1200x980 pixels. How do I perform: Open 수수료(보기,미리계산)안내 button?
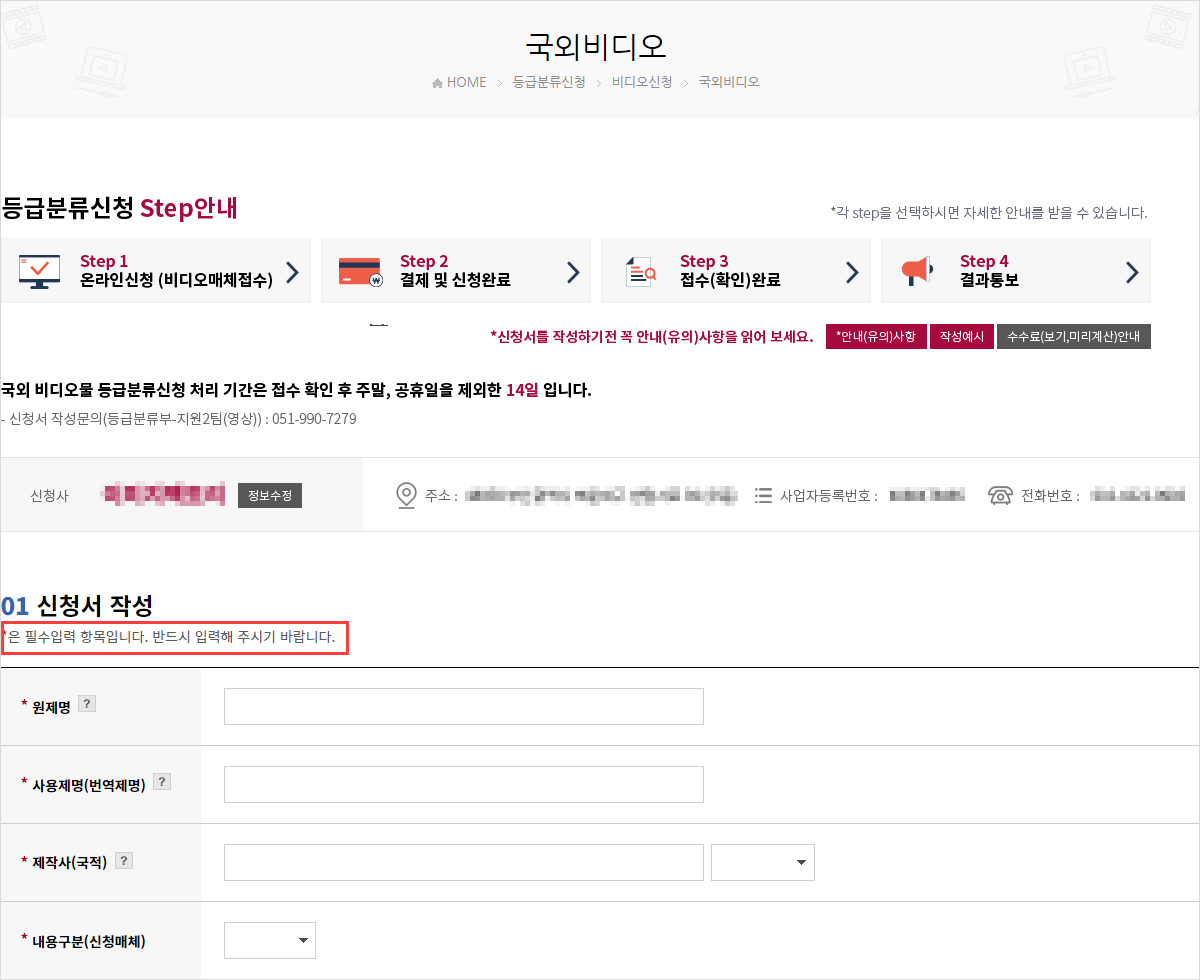[1073, 337]
